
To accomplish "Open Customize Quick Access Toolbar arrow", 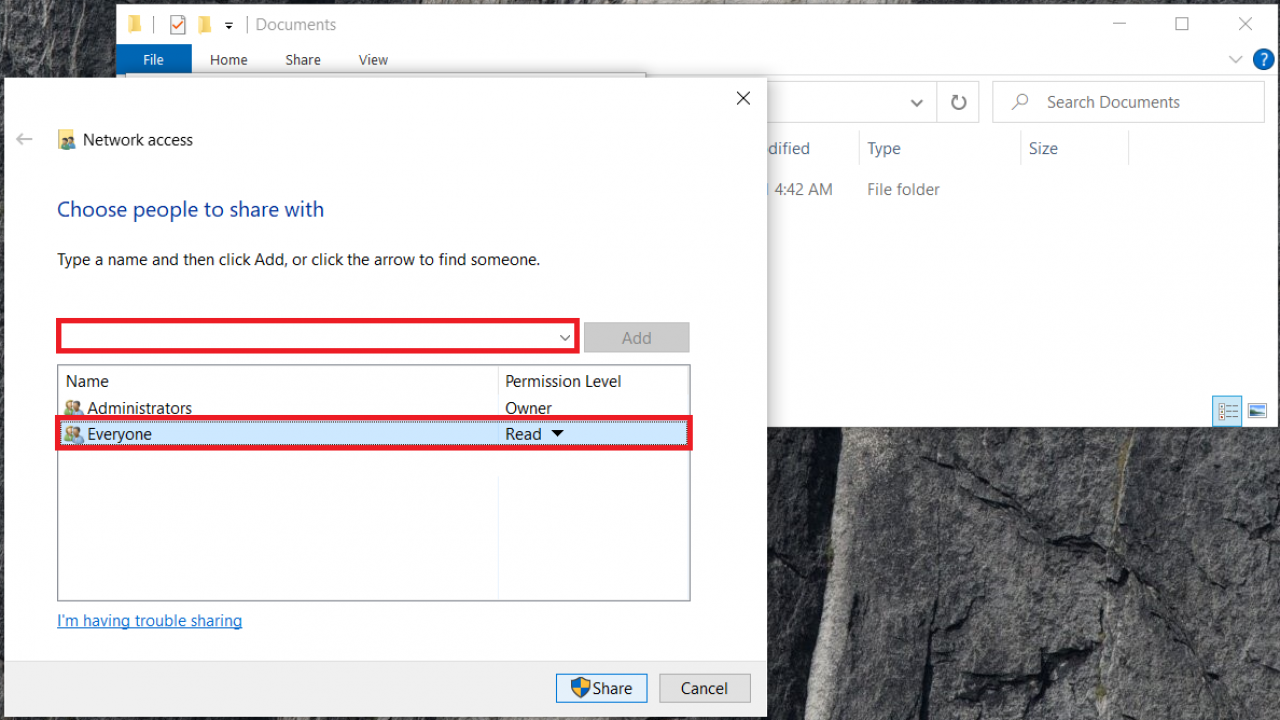I will [229, 26].
